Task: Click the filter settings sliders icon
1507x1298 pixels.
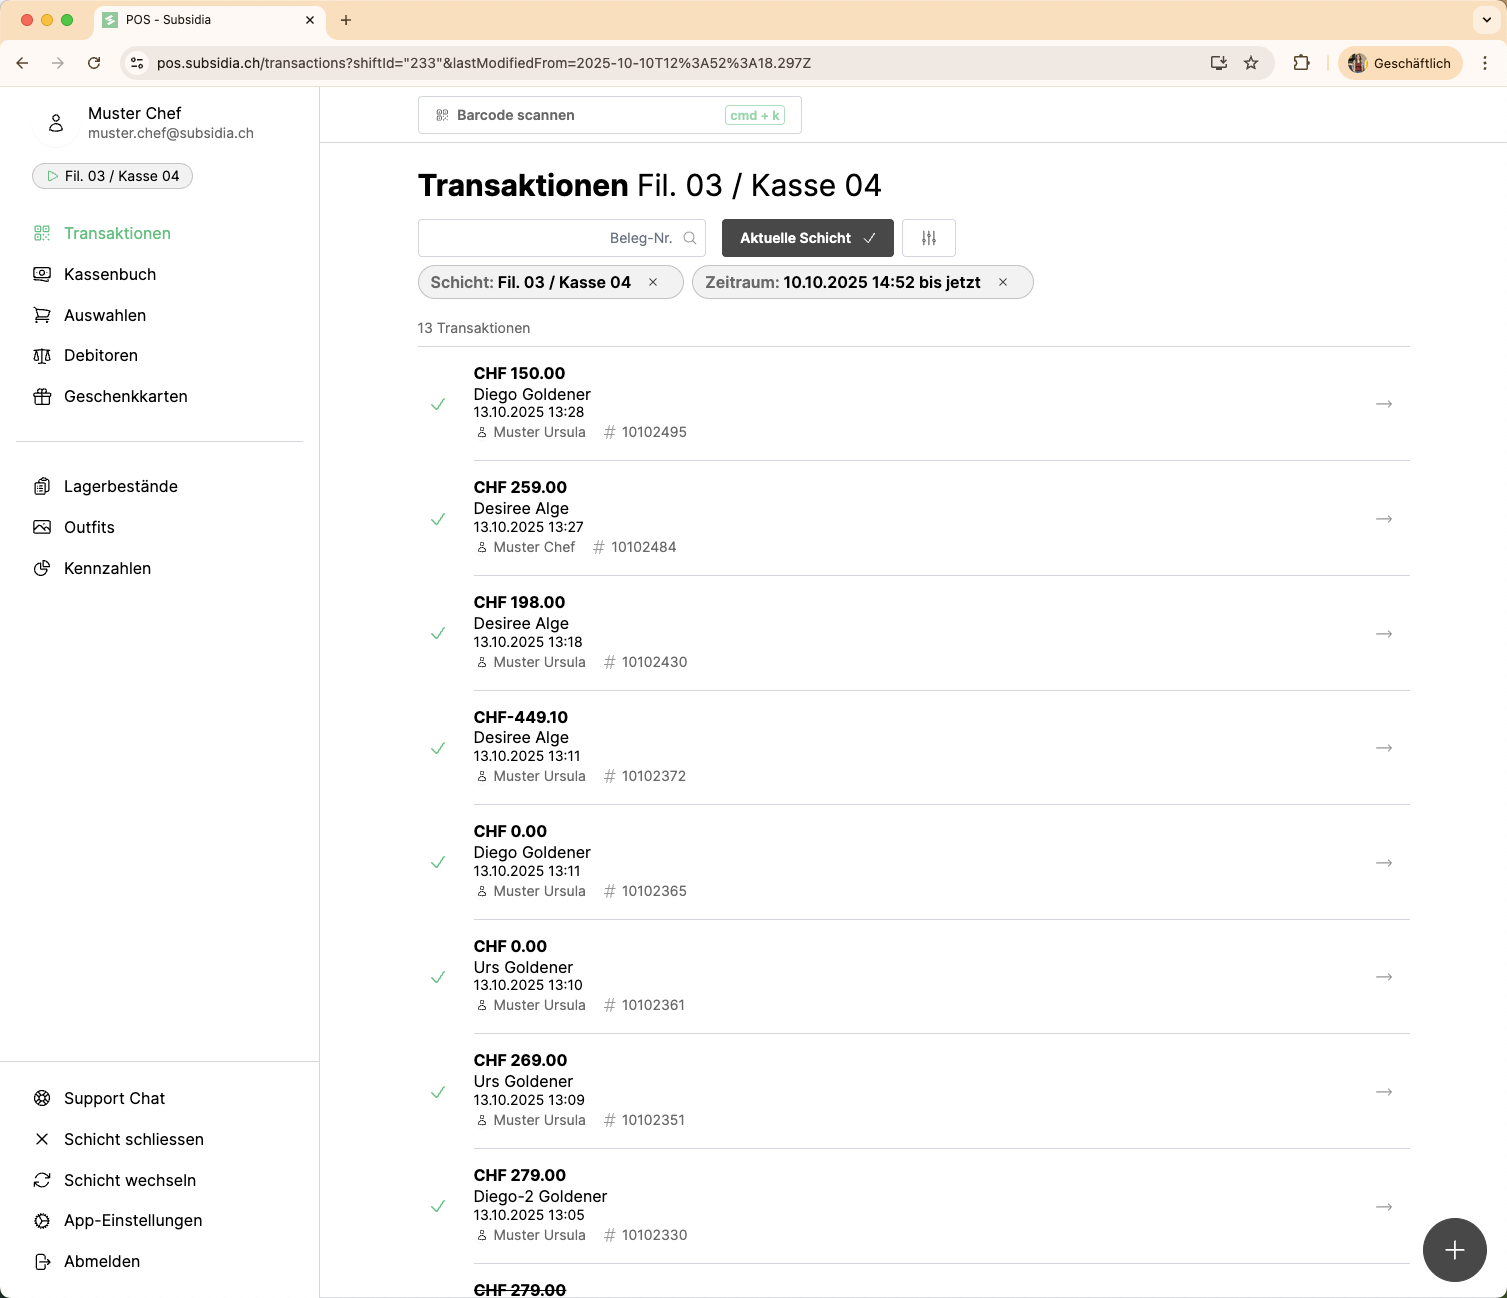Action: tap(928, 238)
